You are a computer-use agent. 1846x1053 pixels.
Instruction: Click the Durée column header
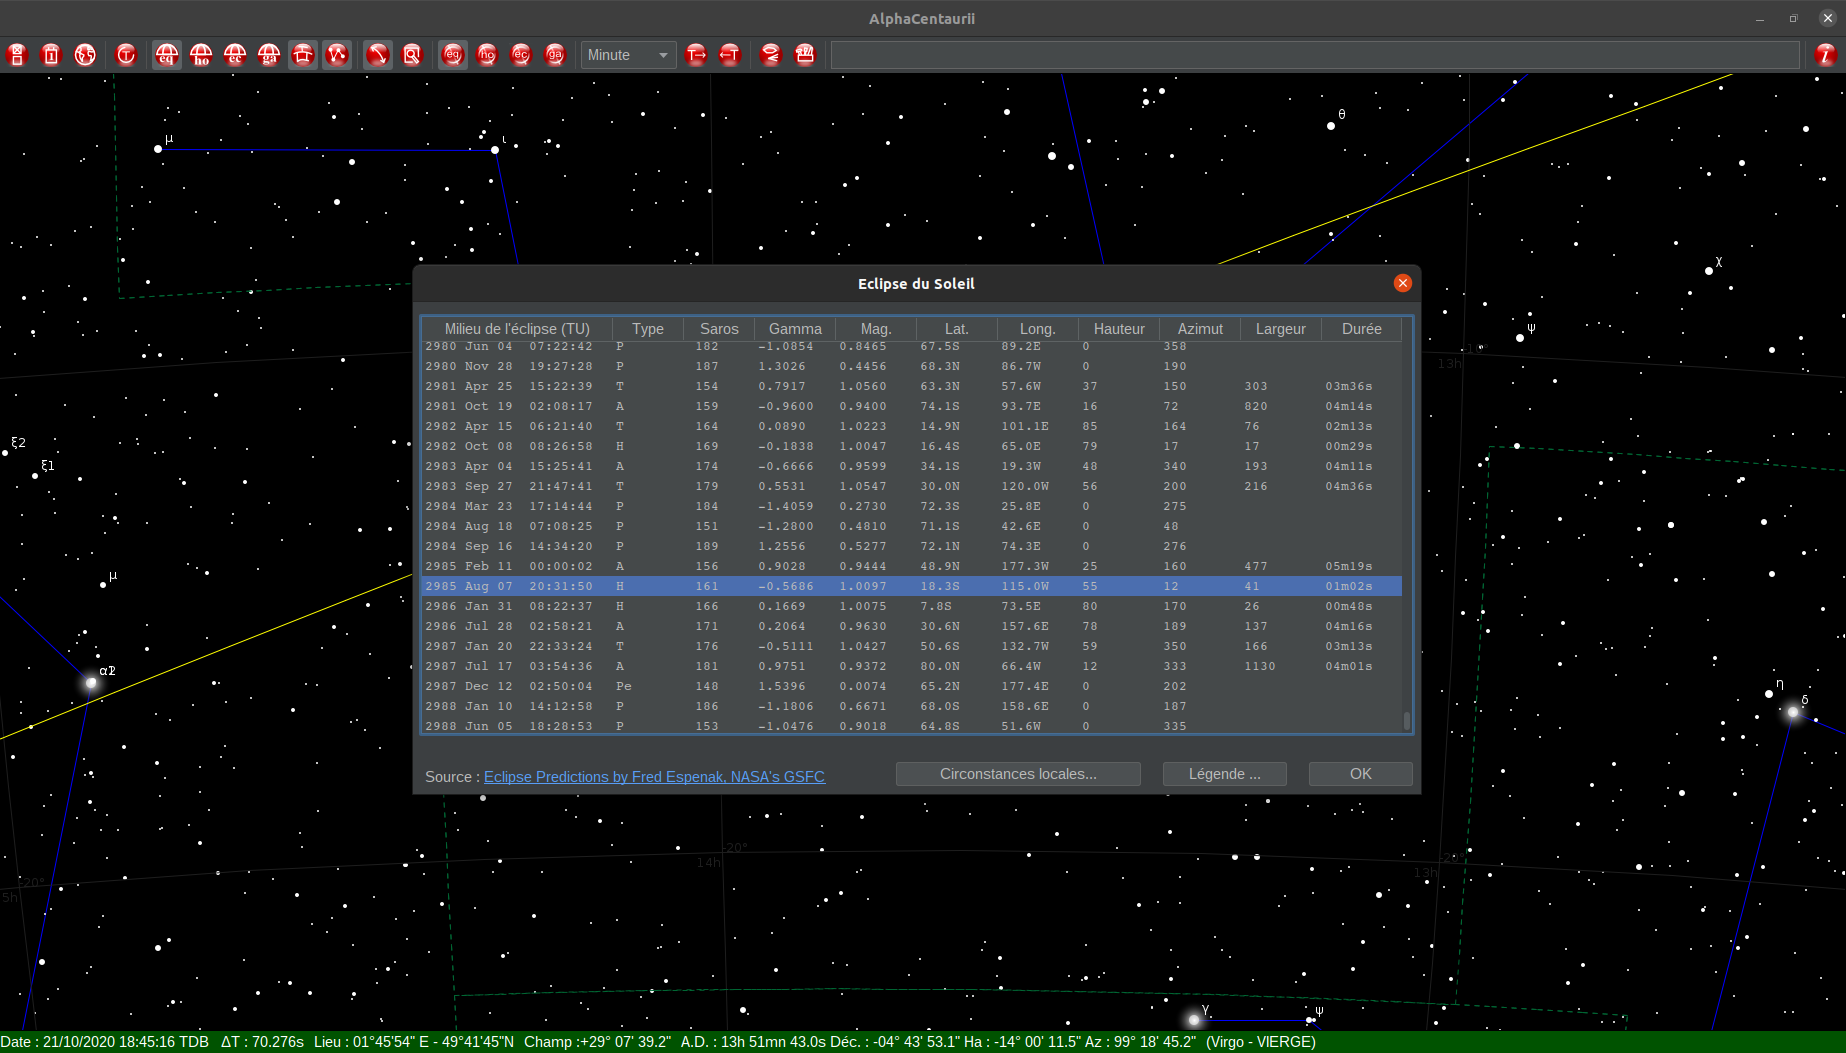pos(1362,329)
